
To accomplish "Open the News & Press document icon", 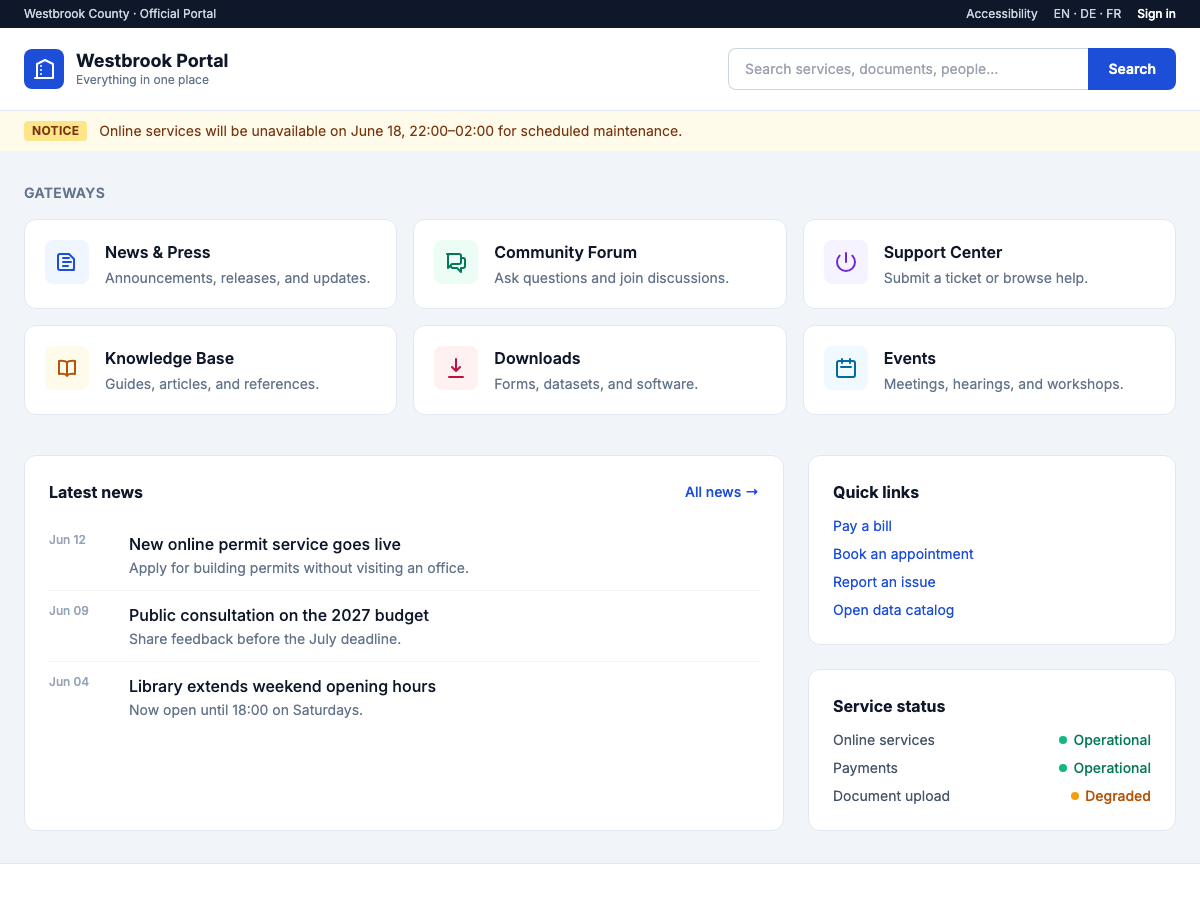I will tap(67, 262).
